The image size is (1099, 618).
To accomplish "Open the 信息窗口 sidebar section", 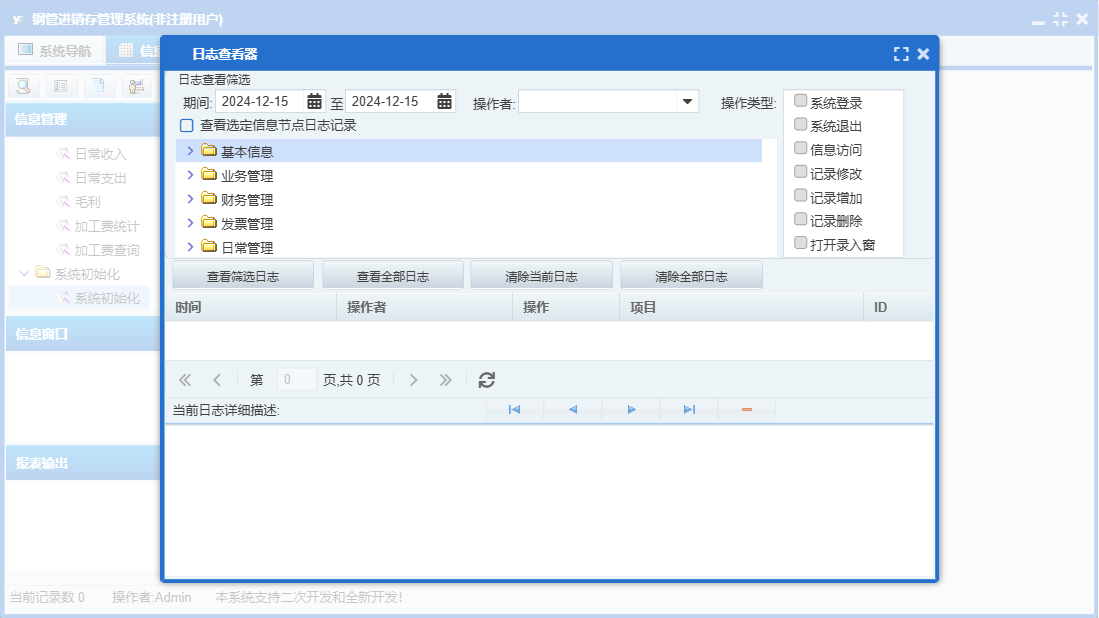I will [x=83, y=334].
